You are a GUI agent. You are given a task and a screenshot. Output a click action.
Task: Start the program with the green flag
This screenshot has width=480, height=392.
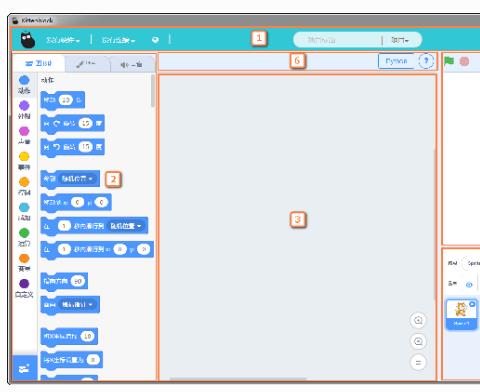(x=449, y=61)
